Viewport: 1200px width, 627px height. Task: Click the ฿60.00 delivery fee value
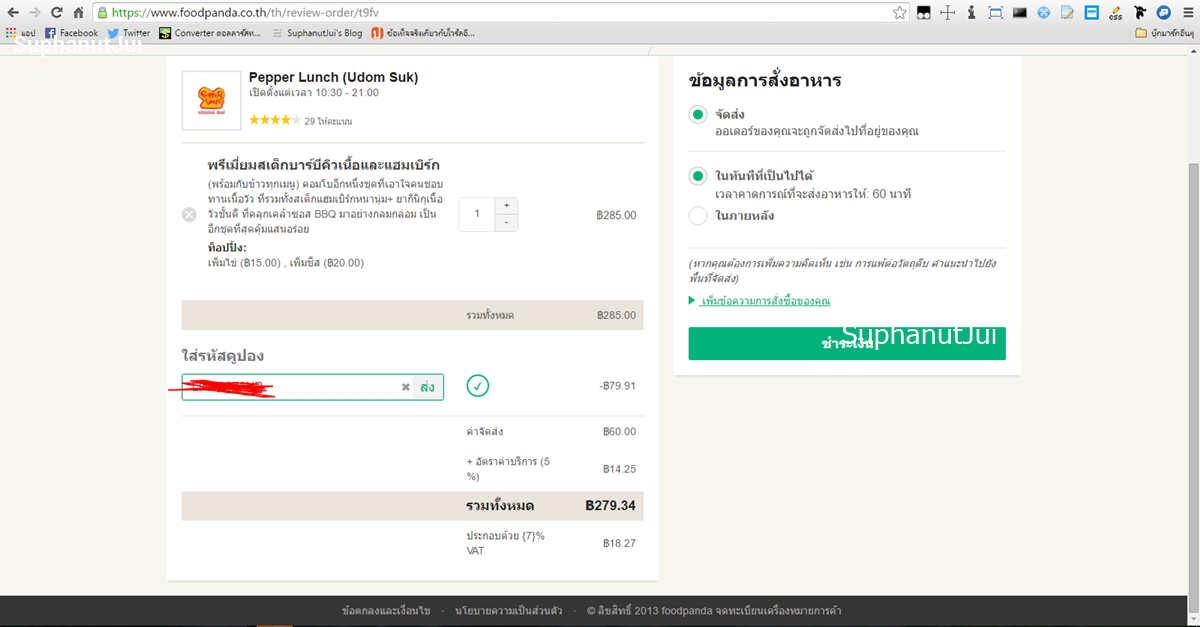pos(619,432)
